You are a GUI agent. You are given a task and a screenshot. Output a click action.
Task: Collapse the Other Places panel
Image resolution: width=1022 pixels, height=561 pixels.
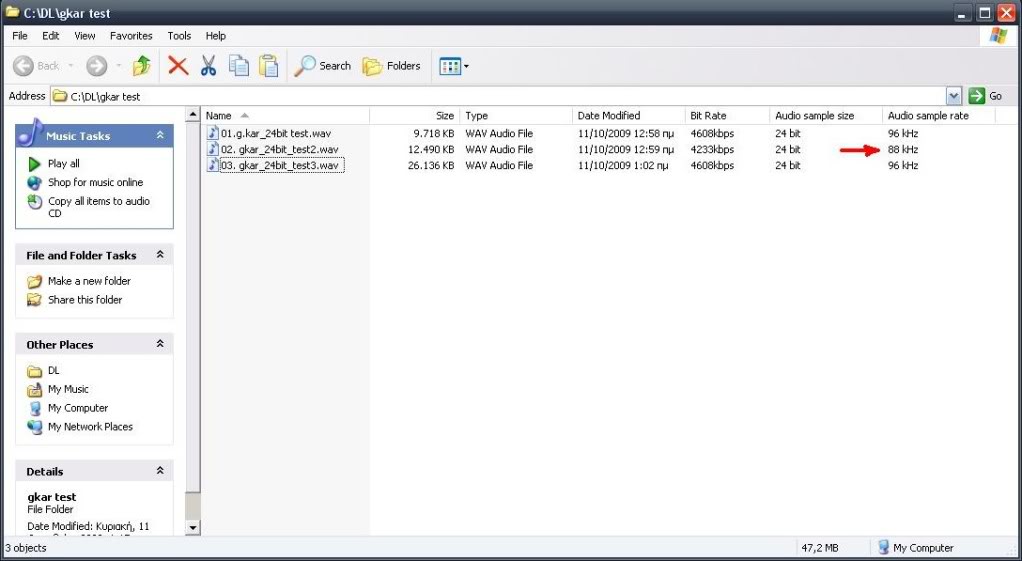click(160, 344)
